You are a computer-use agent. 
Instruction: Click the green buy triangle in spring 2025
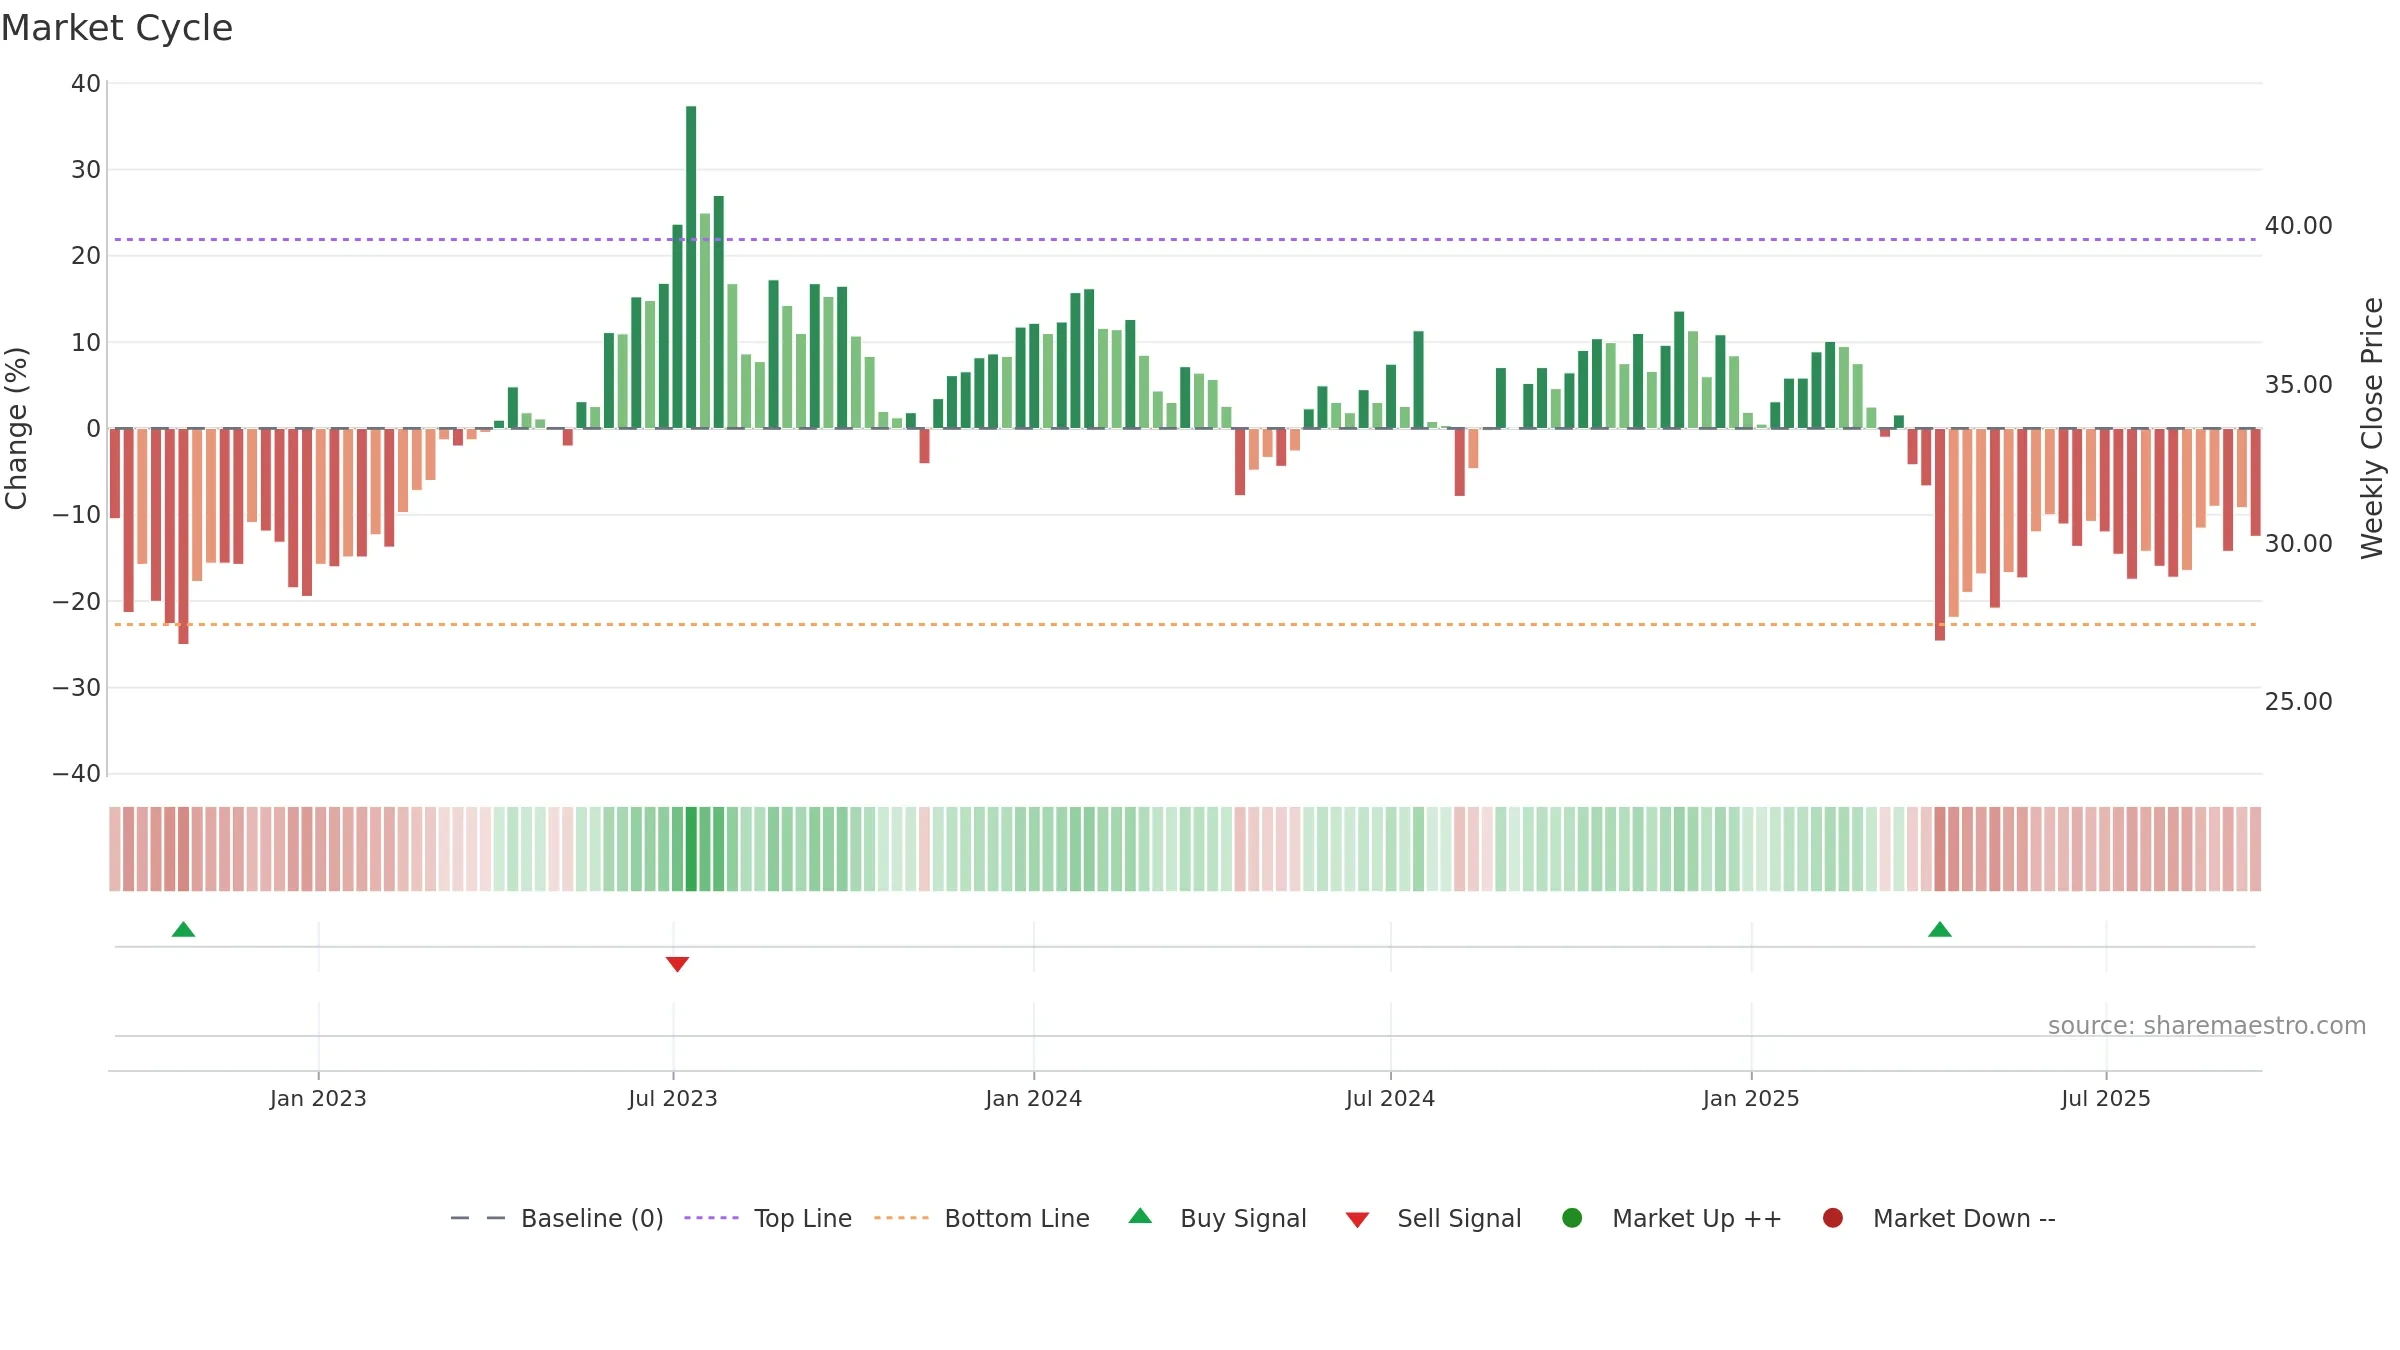tap(1940, 930)
